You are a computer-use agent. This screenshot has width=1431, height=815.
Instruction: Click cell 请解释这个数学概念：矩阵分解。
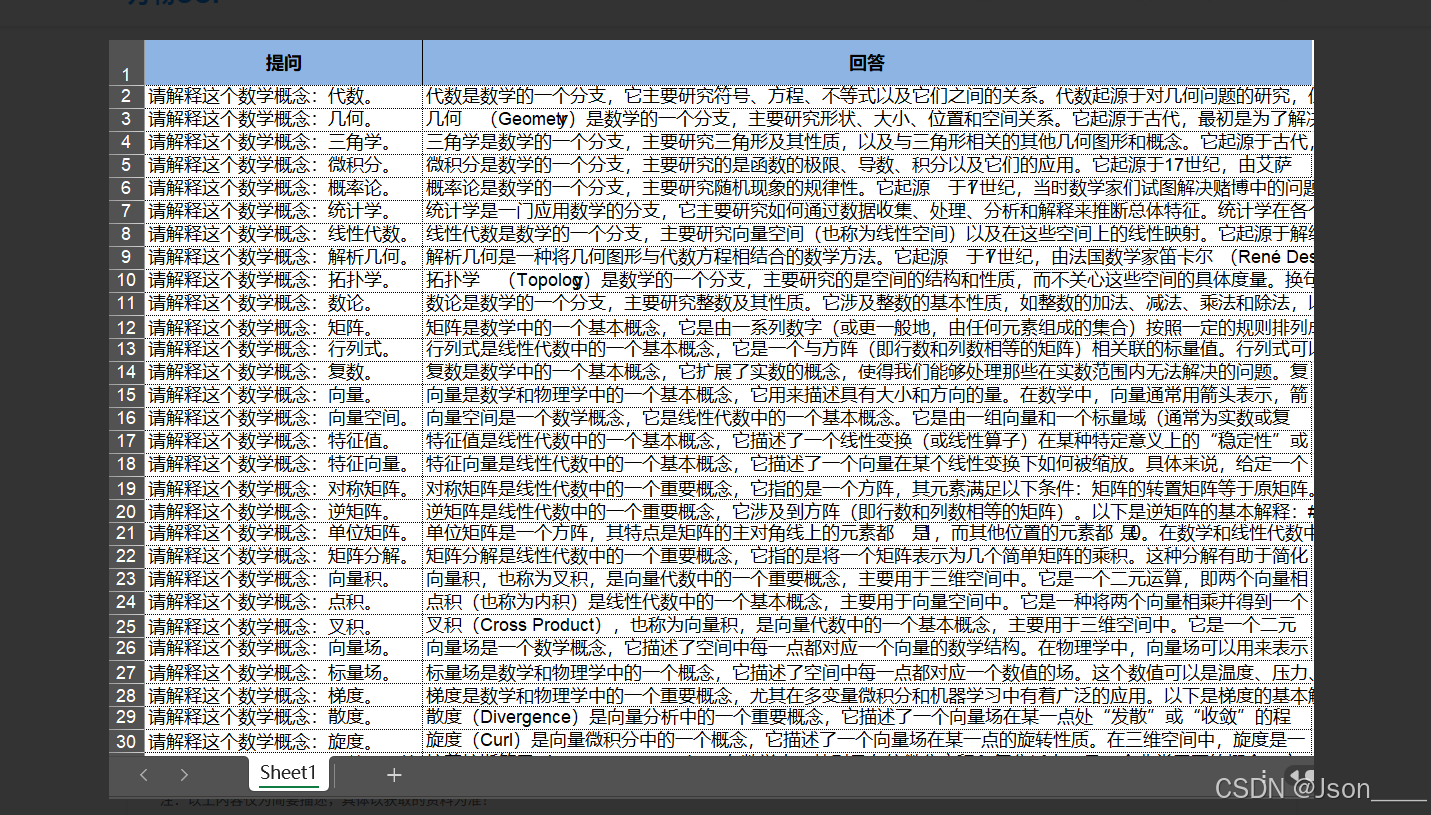pyautogui.click(x=283, y=556)
